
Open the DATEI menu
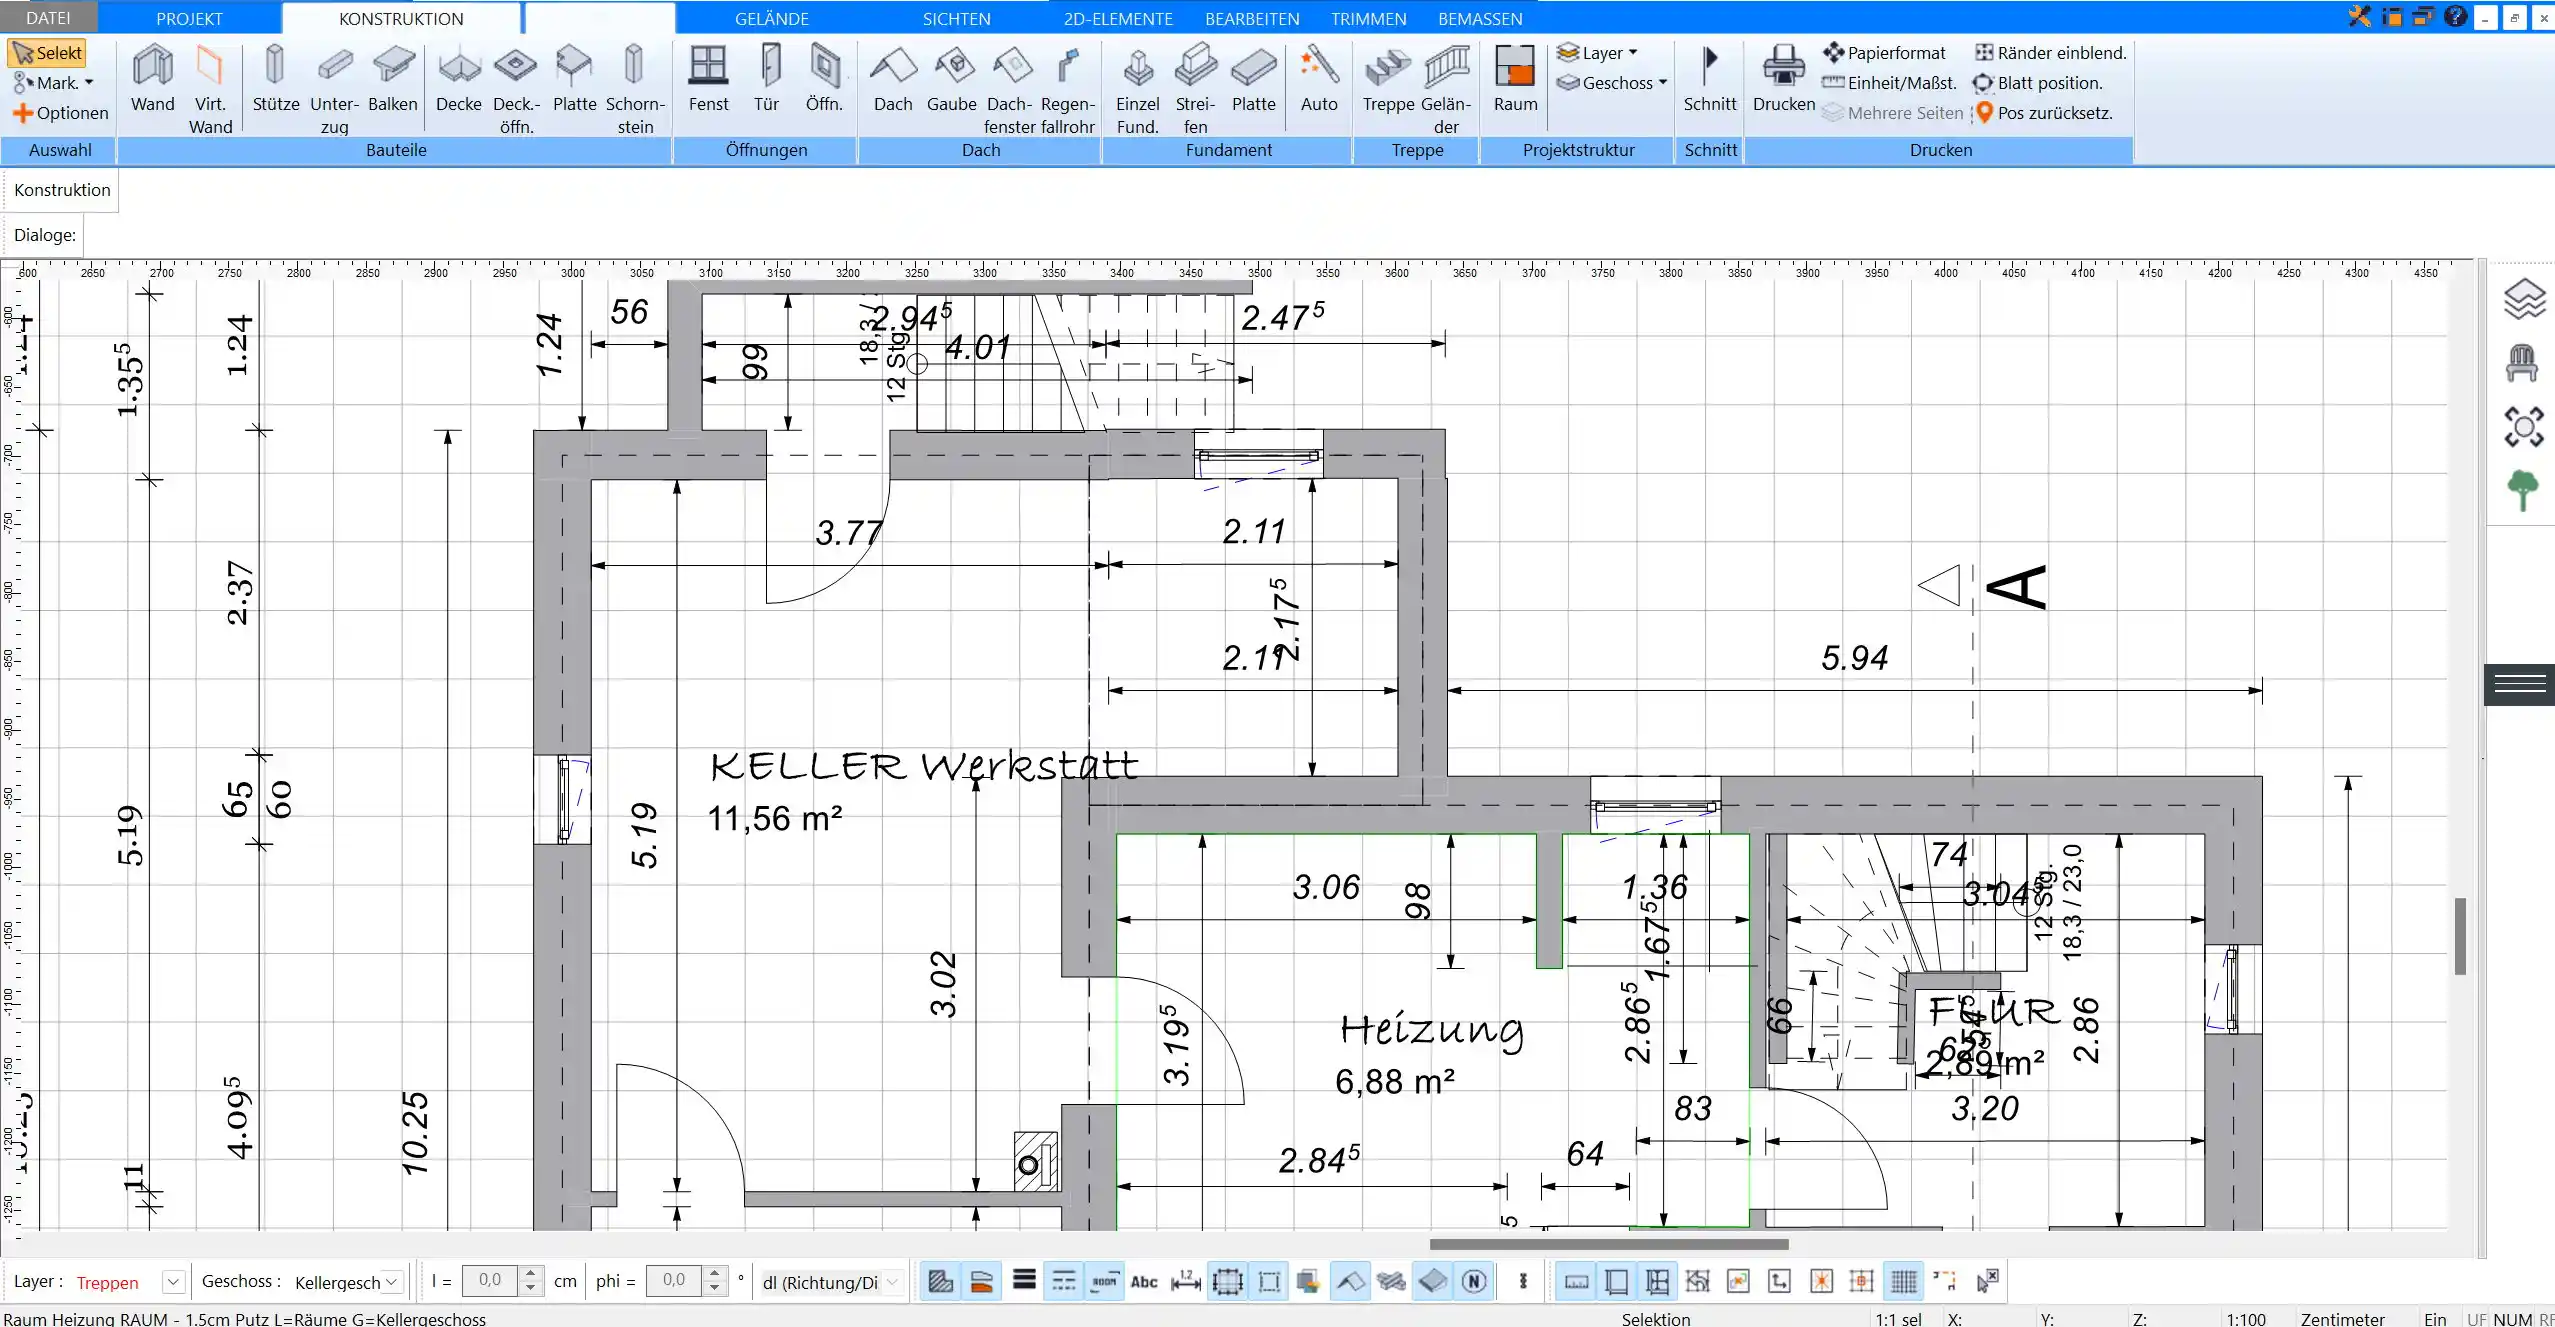[x=48, y=18]
